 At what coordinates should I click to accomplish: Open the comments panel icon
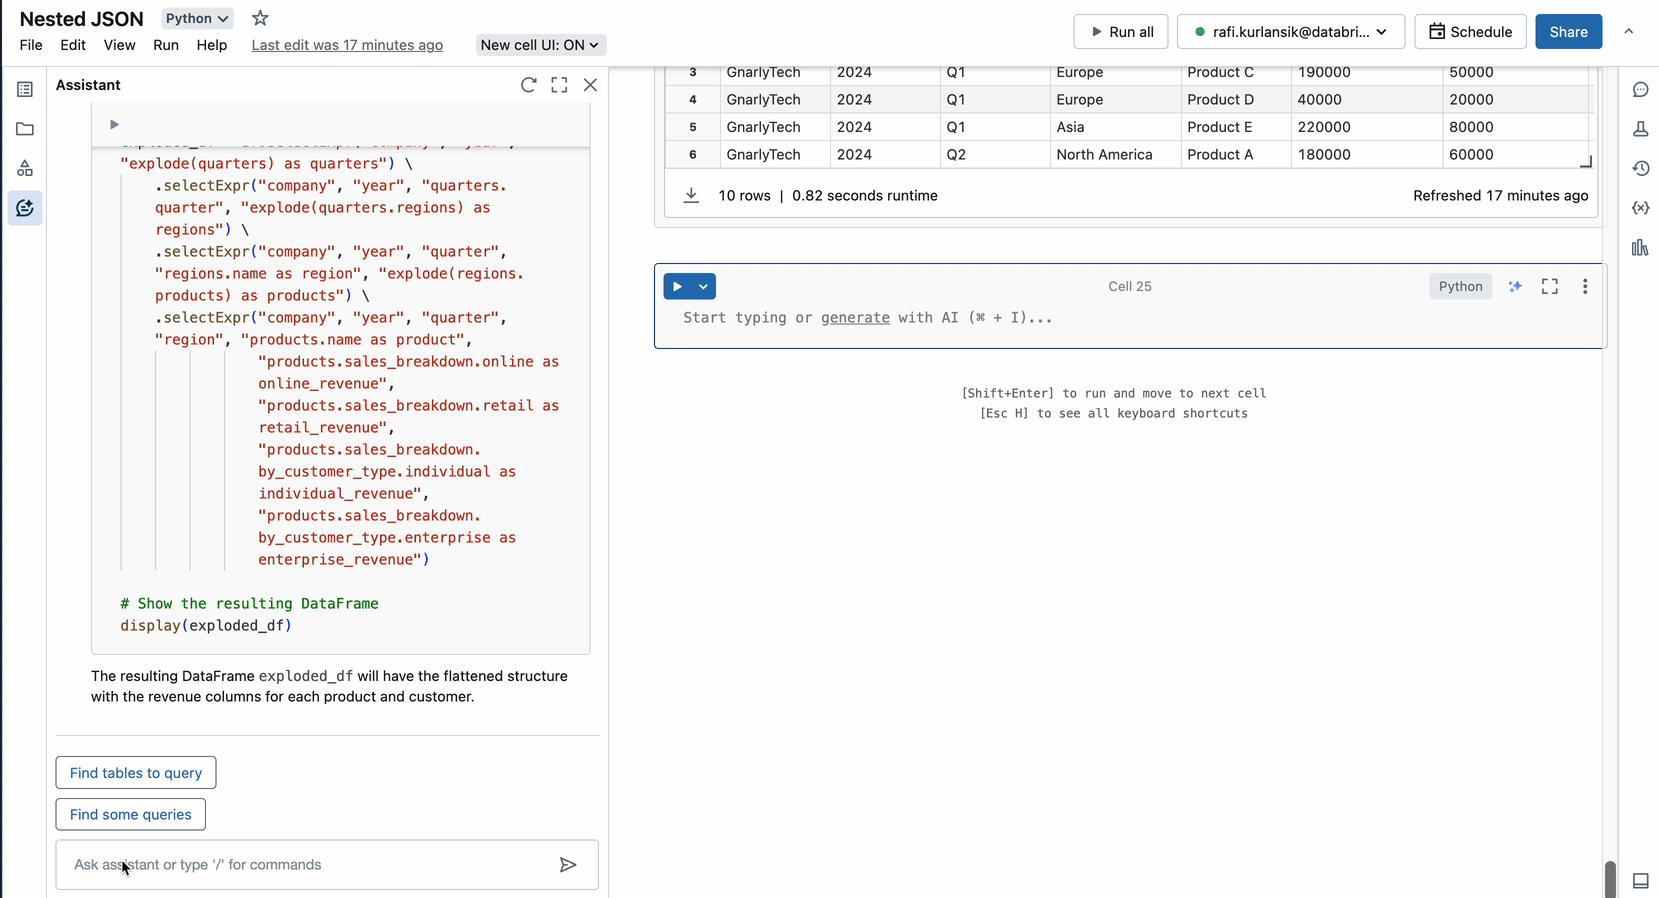[1640, 90]
